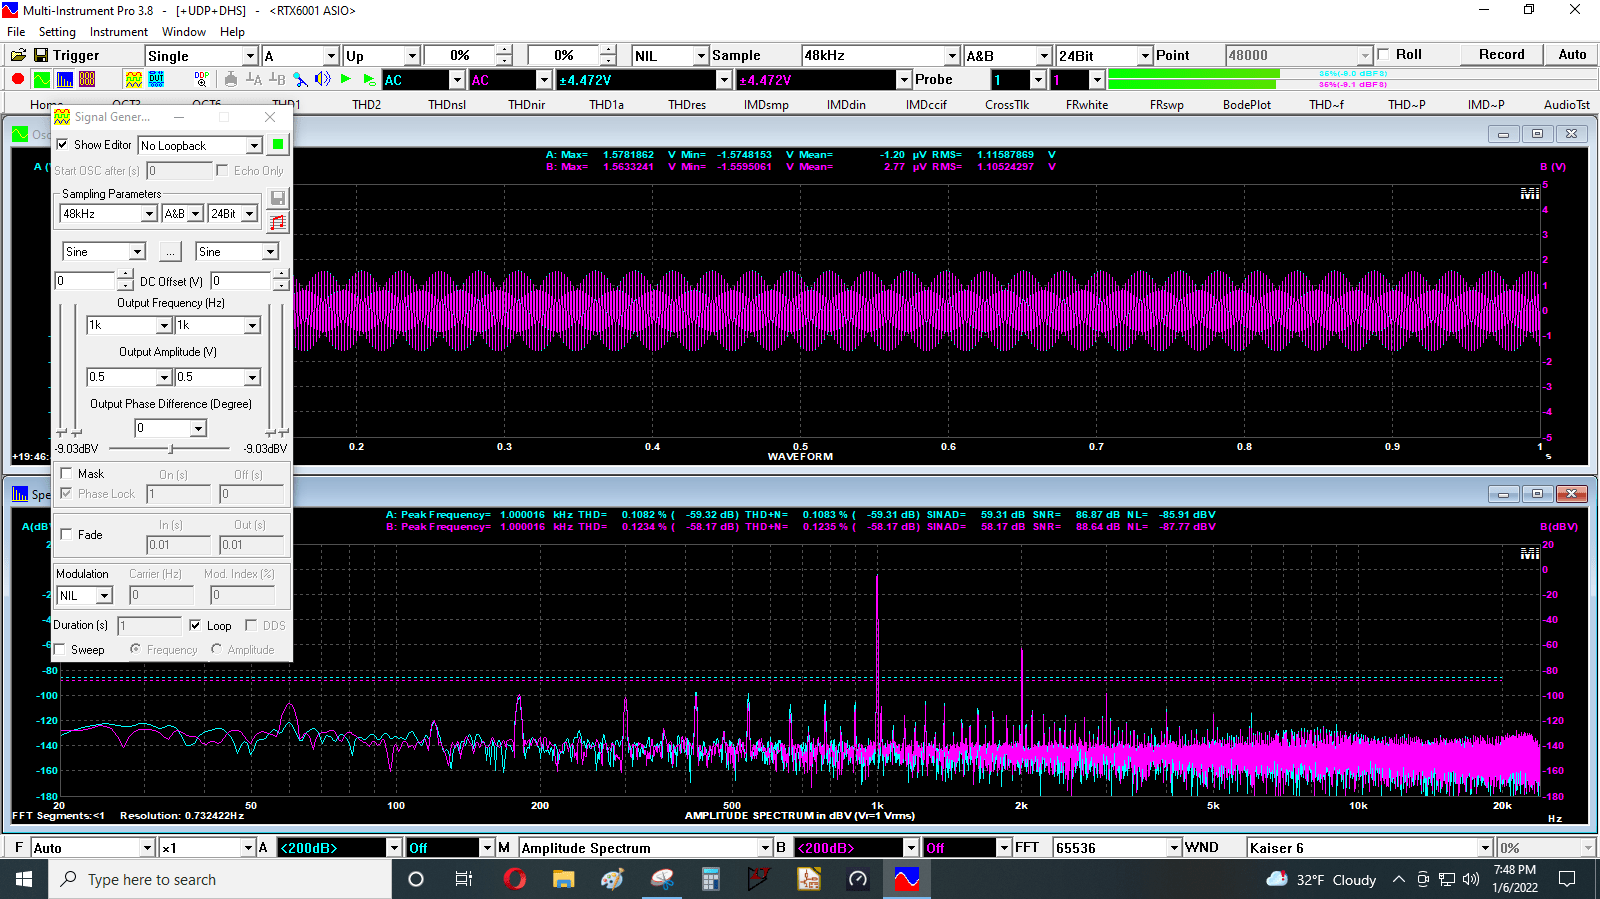Open the DUT device test plan icon

pos(156,80)
